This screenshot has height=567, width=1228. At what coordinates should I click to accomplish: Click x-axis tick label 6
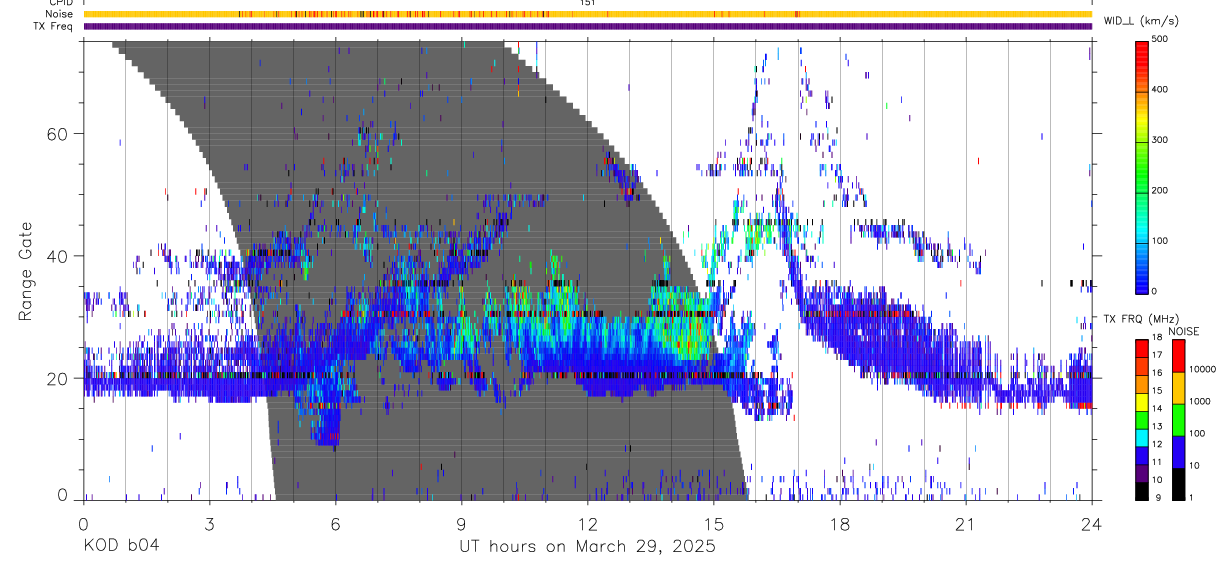click(x=335, y=524)
